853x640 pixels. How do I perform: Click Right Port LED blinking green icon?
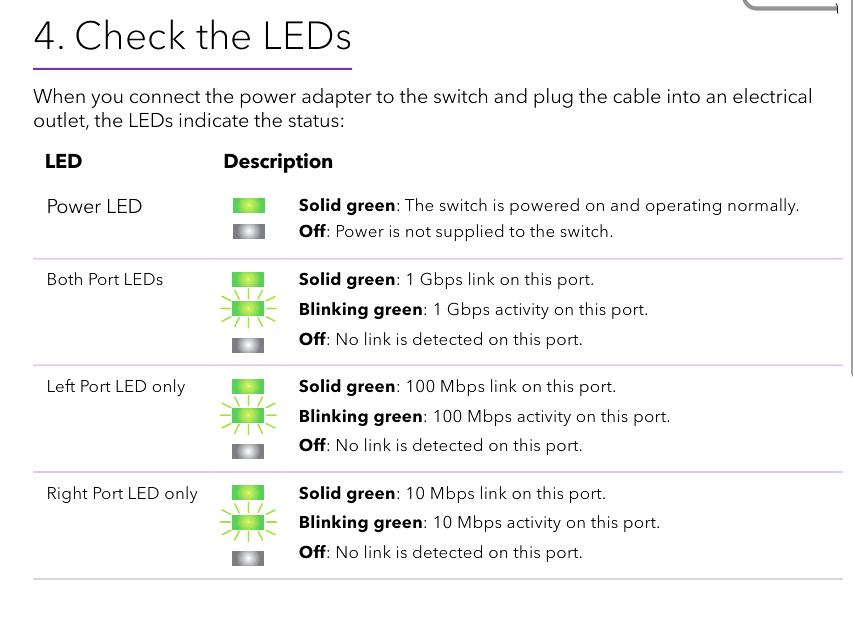(x=248, y=522)
